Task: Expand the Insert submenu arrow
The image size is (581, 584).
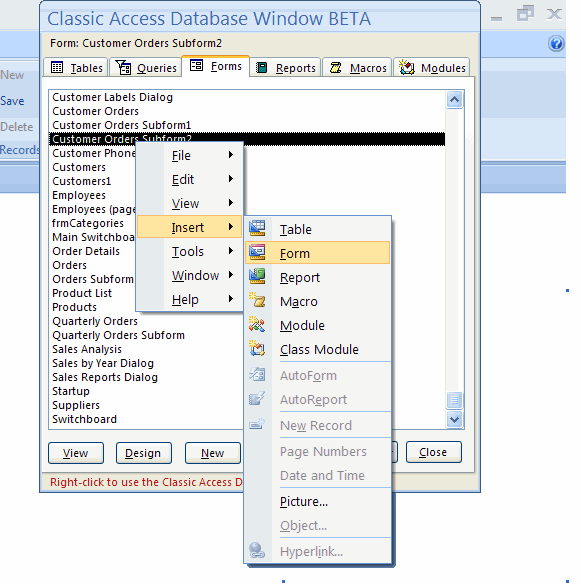Action: pyautogui.click(x=231, y=226)
